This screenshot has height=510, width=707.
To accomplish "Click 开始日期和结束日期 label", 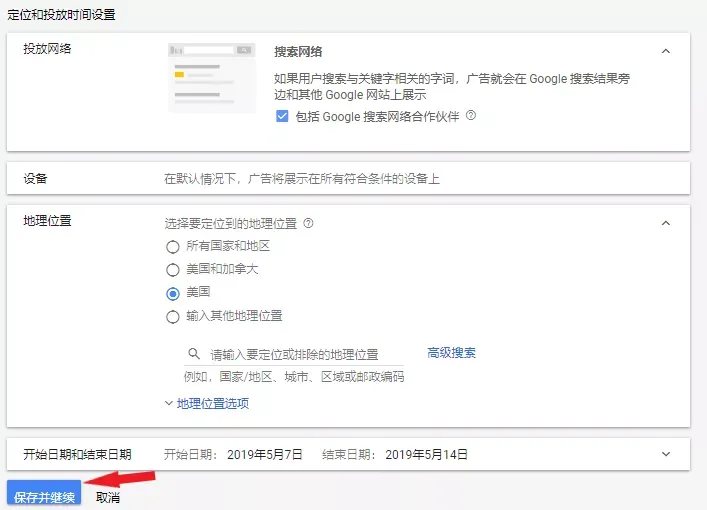I will tap(77, 454).
